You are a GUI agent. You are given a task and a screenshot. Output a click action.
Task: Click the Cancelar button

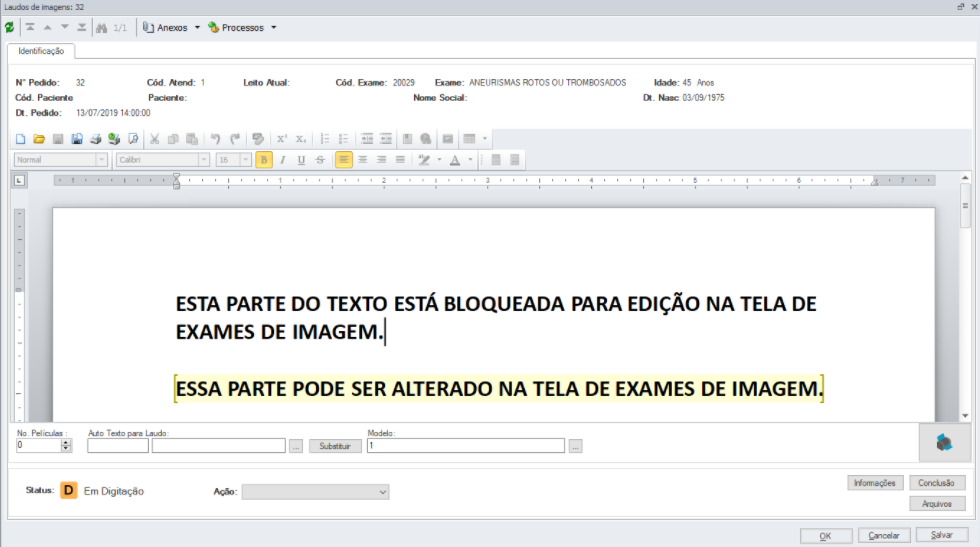coord(884,536)
